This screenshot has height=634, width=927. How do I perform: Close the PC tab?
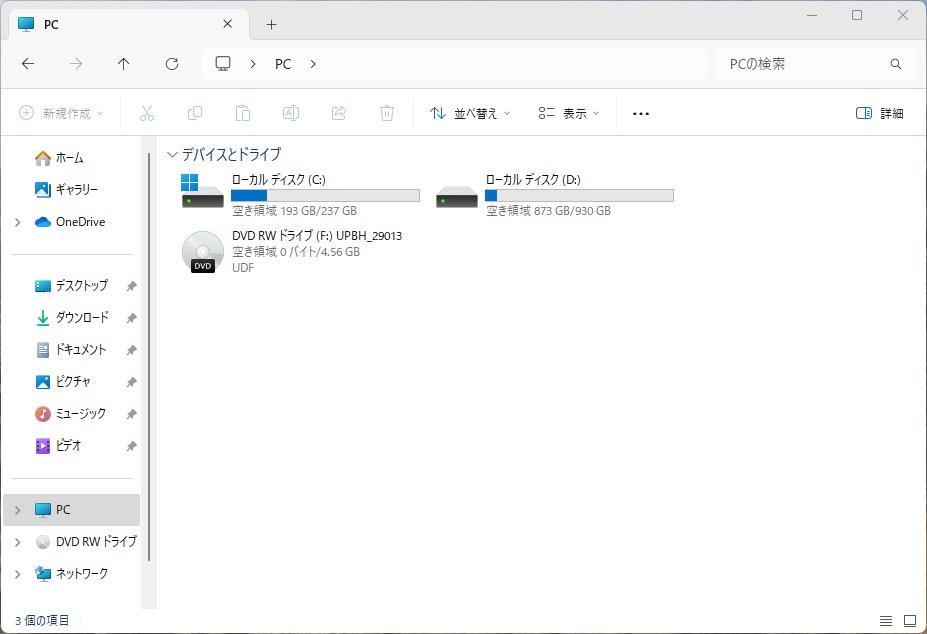pyautogui.click(x=228, y=24)
